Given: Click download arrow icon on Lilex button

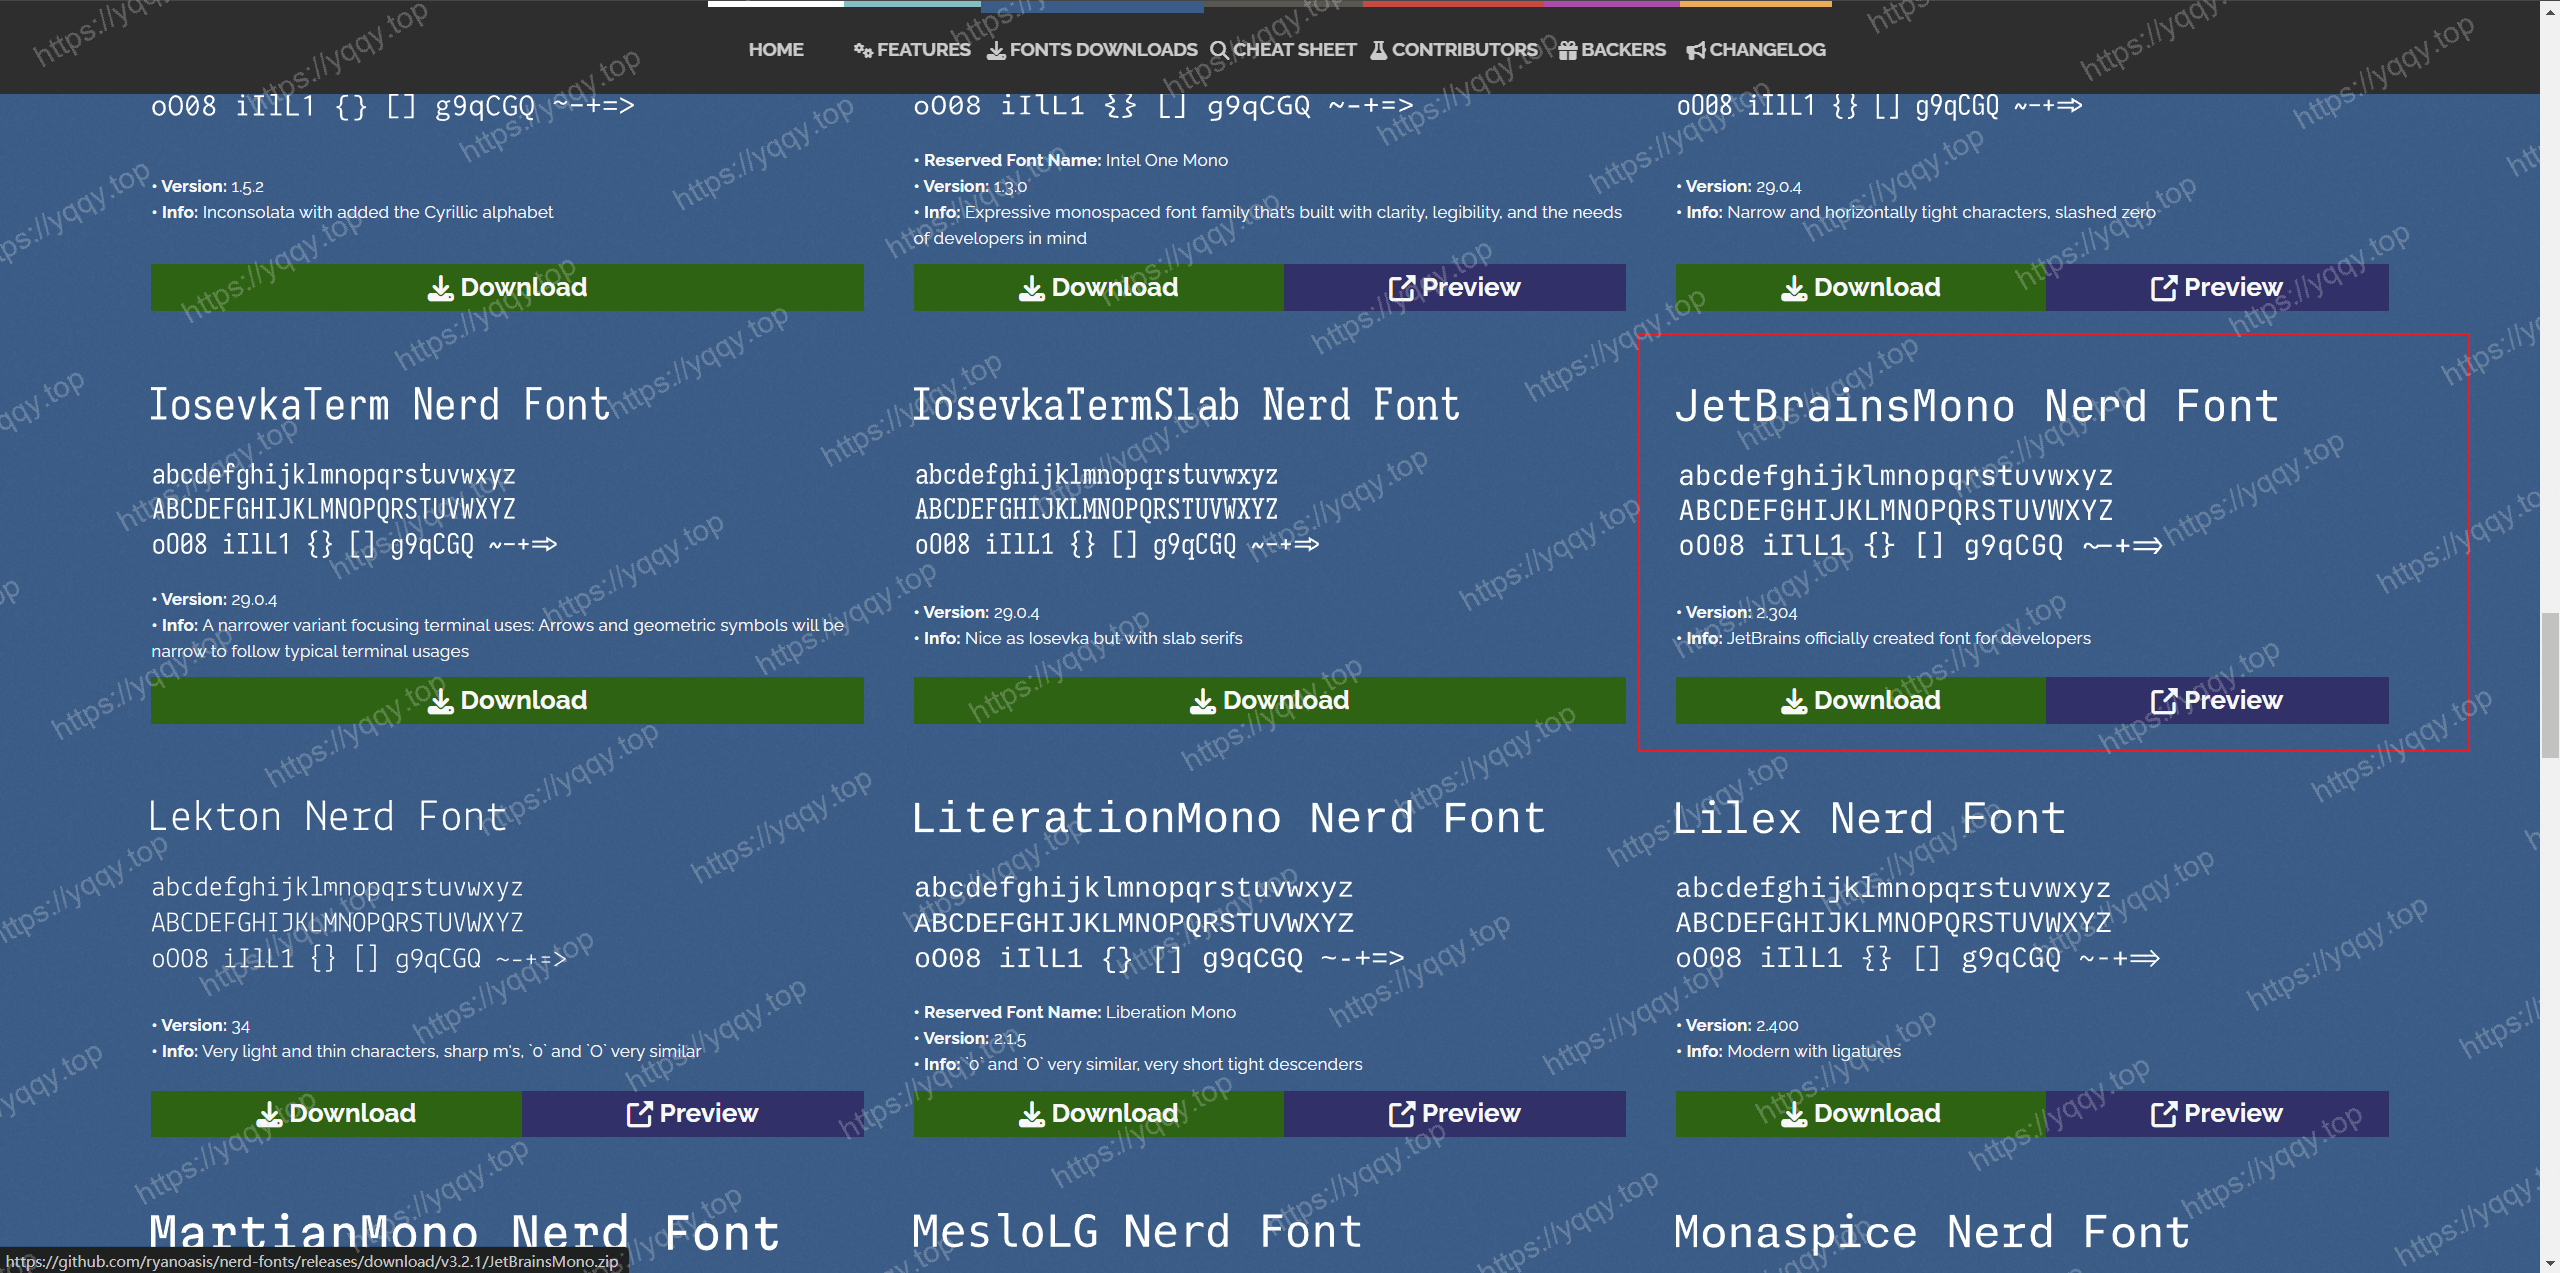Looking at the screenshot, I should pyautogui.click(x=1794, y=1115).
